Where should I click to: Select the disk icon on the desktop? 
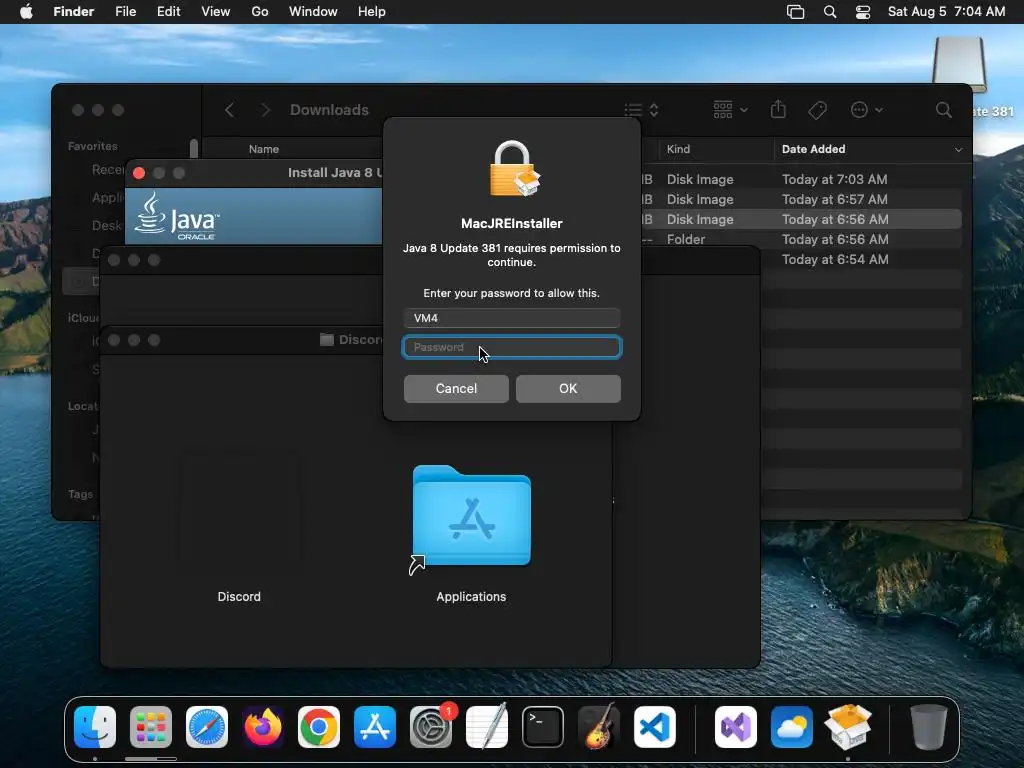(x=958, y=64)
